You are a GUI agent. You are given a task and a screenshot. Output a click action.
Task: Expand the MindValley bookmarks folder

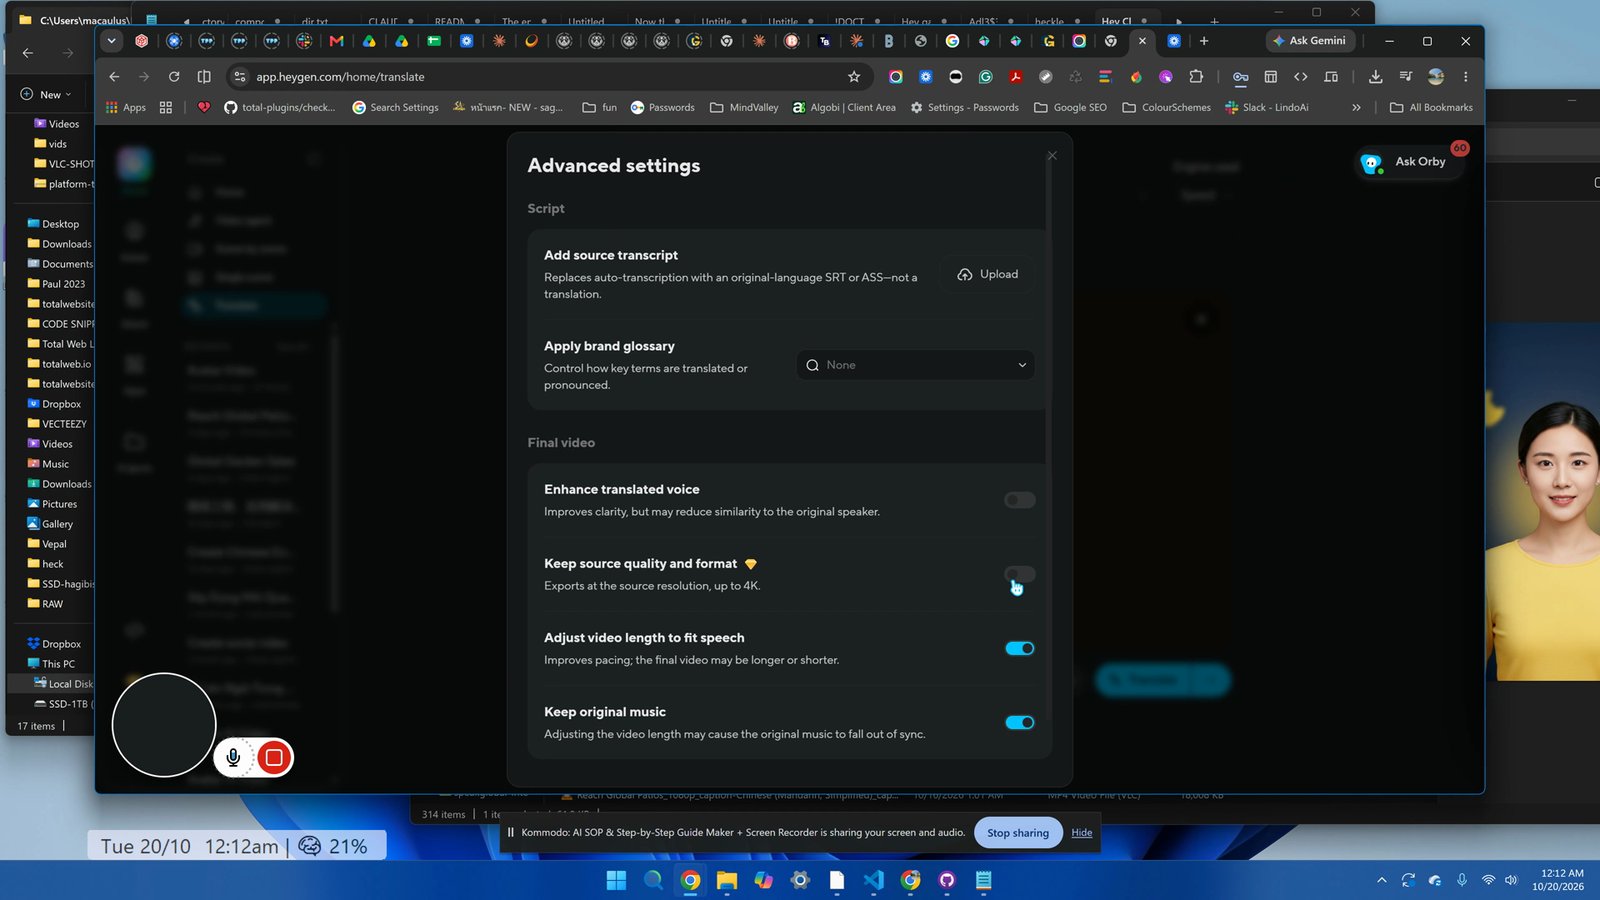(744, 107)
